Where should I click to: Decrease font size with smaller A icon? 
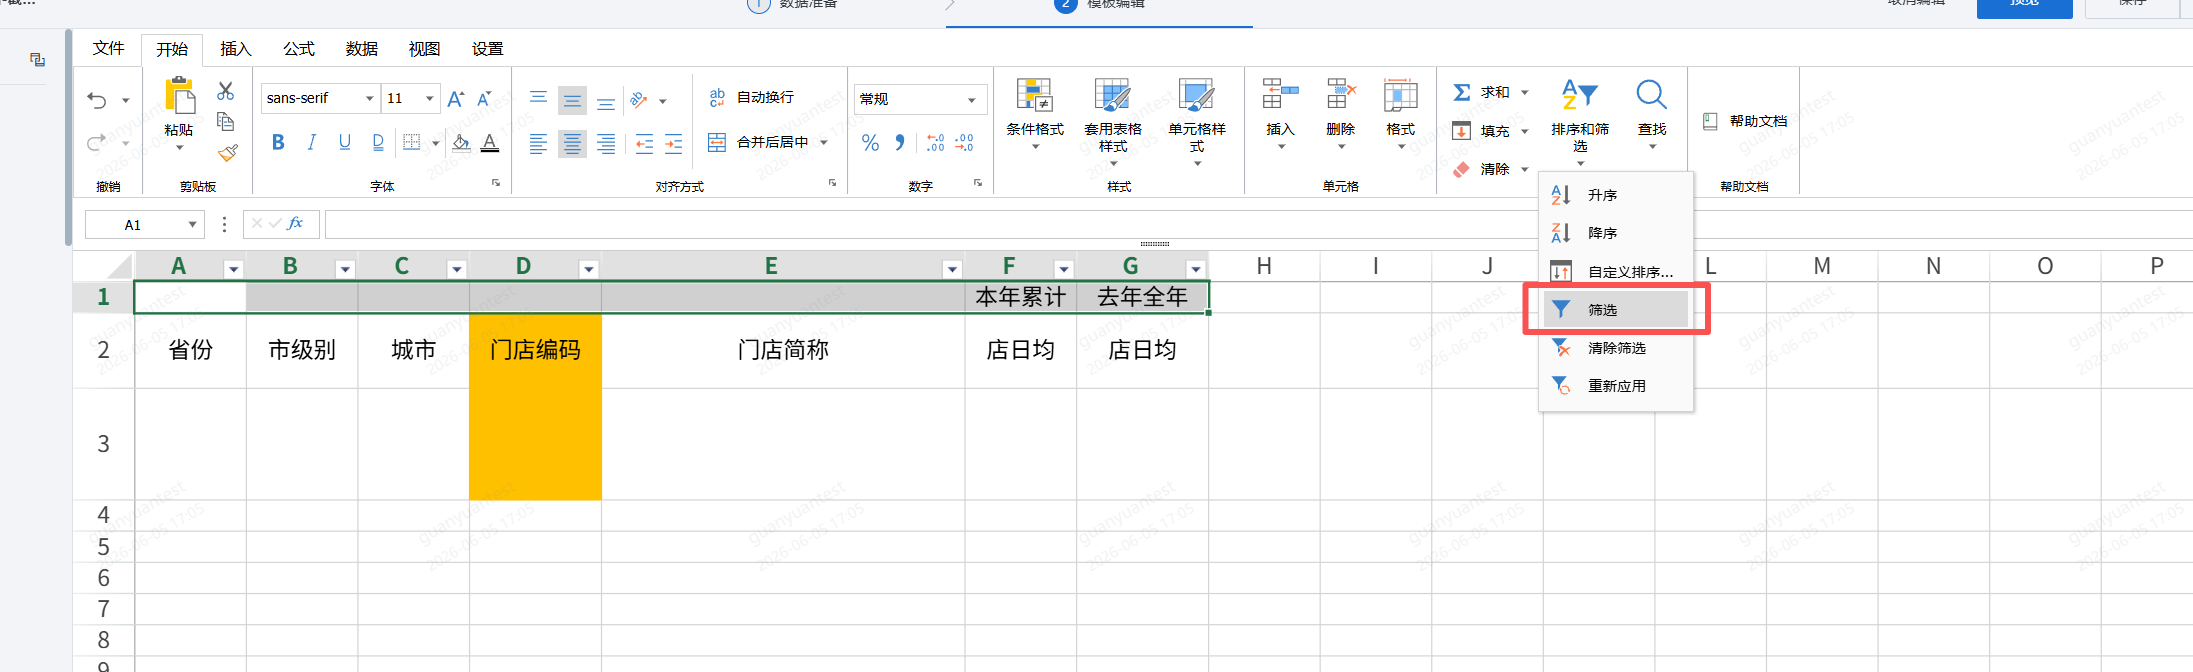click(x=484, y=98)
